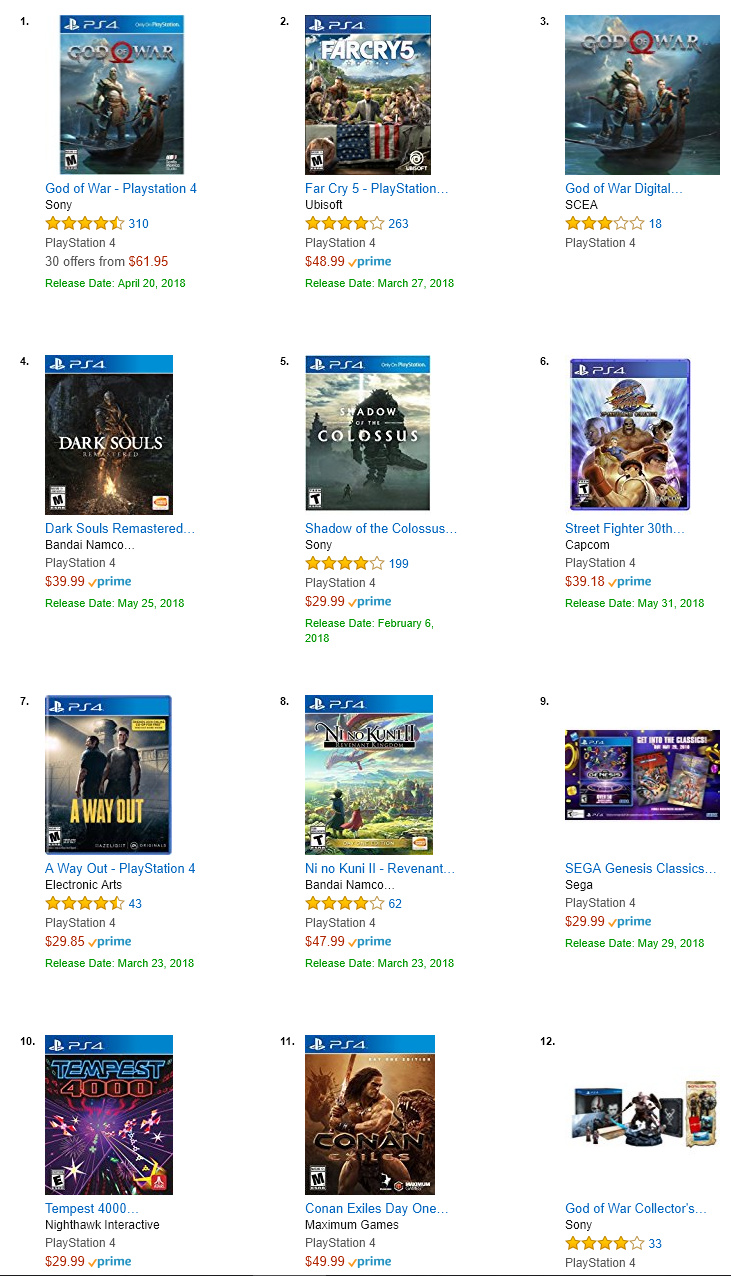This screenshot has width=731, height=1276.
Task: Click the "God of War Digital..." title link
Action: click(624, 188)
